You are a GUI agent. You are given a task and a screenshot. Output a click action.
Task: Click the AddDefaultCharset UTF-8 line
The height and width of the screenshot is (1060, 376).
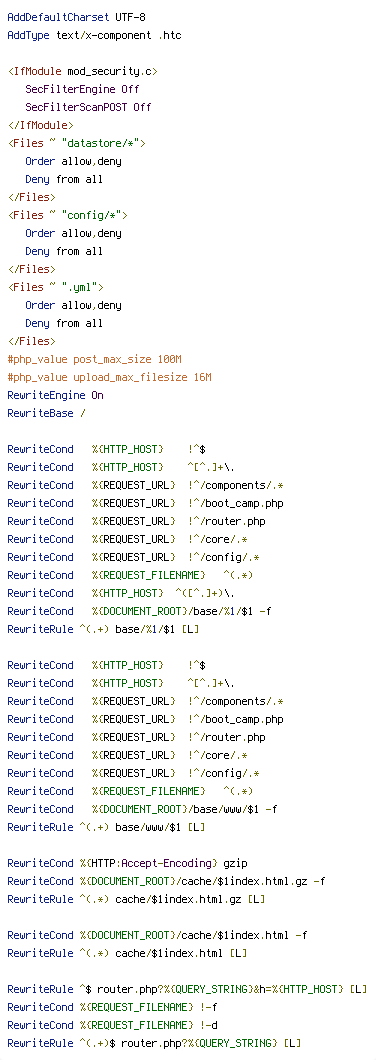tap(76, 17)
